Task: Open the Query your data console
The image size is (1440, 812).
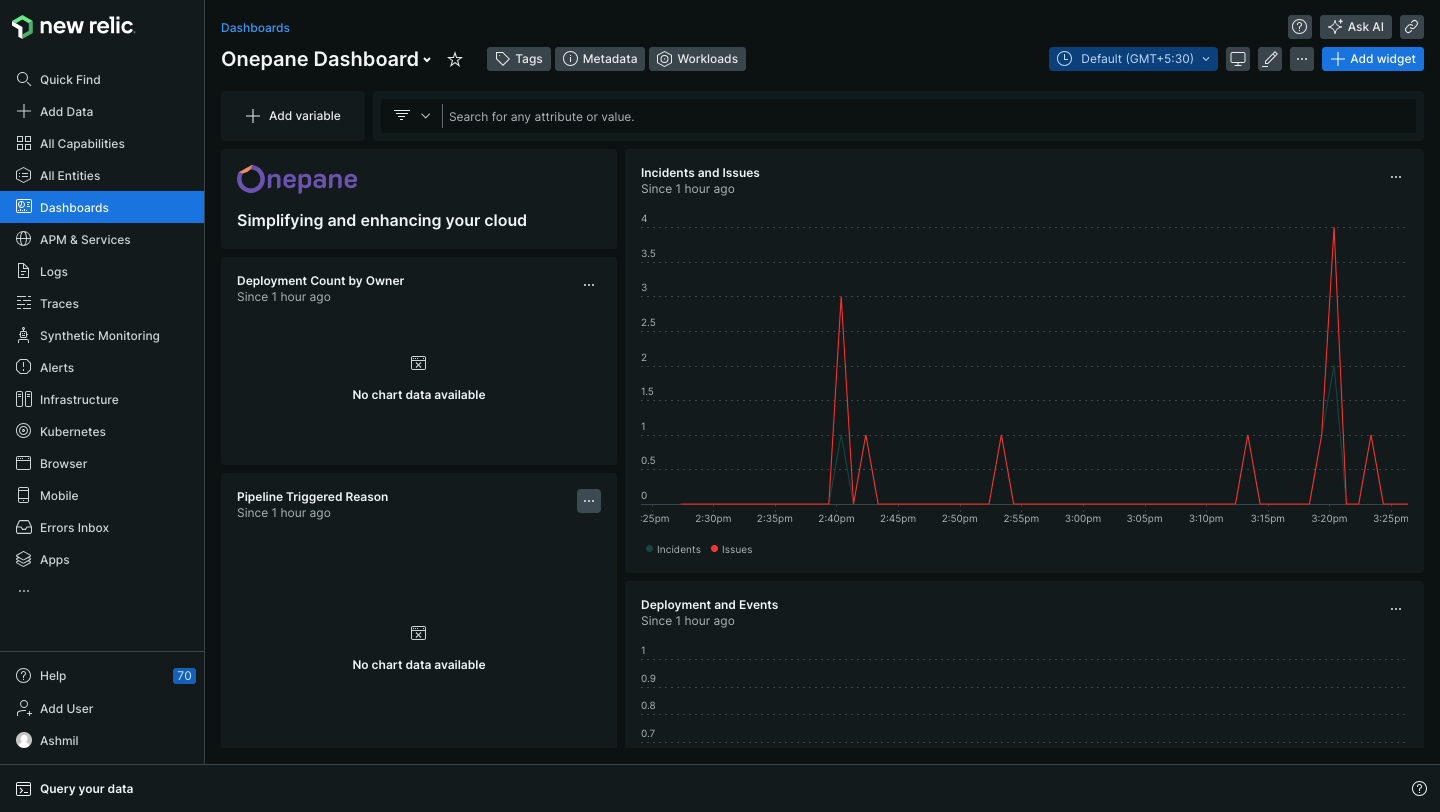Action: click(75, 789)
